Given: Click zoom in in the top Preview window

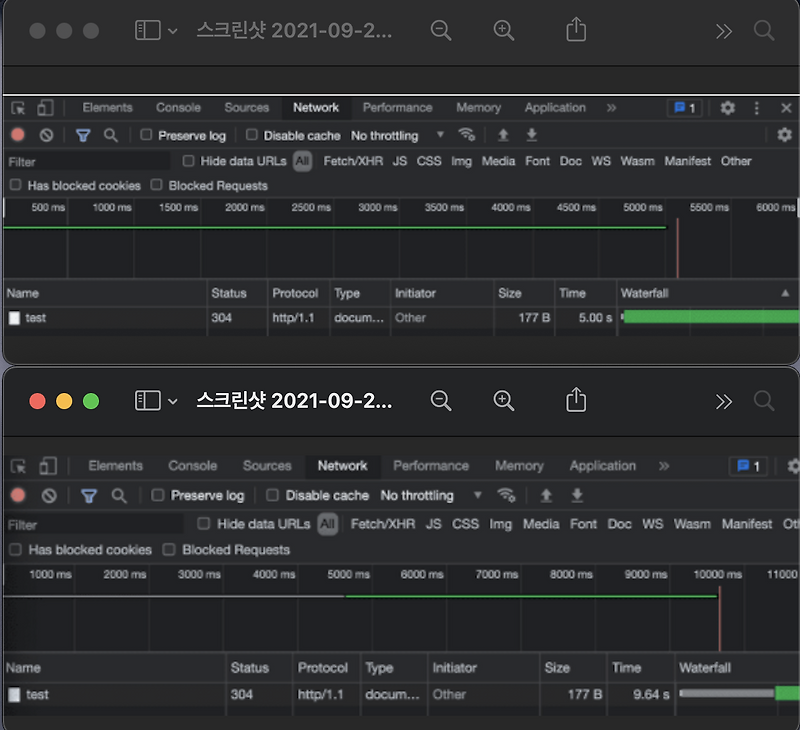Looking at the screenshot, I should tap(504, 31).
